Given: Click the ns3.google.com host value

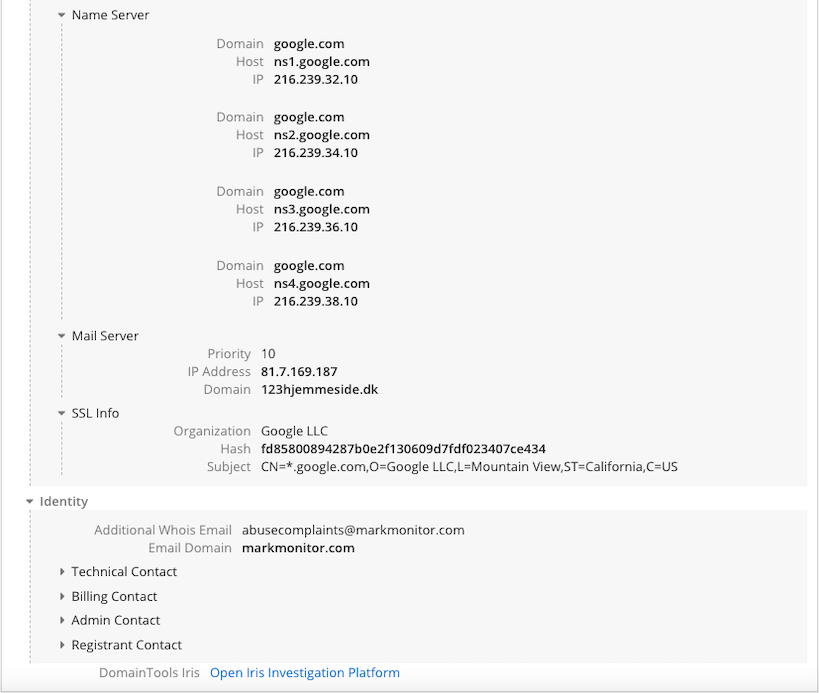Looking at the screenshot, I should pos(321,210).
